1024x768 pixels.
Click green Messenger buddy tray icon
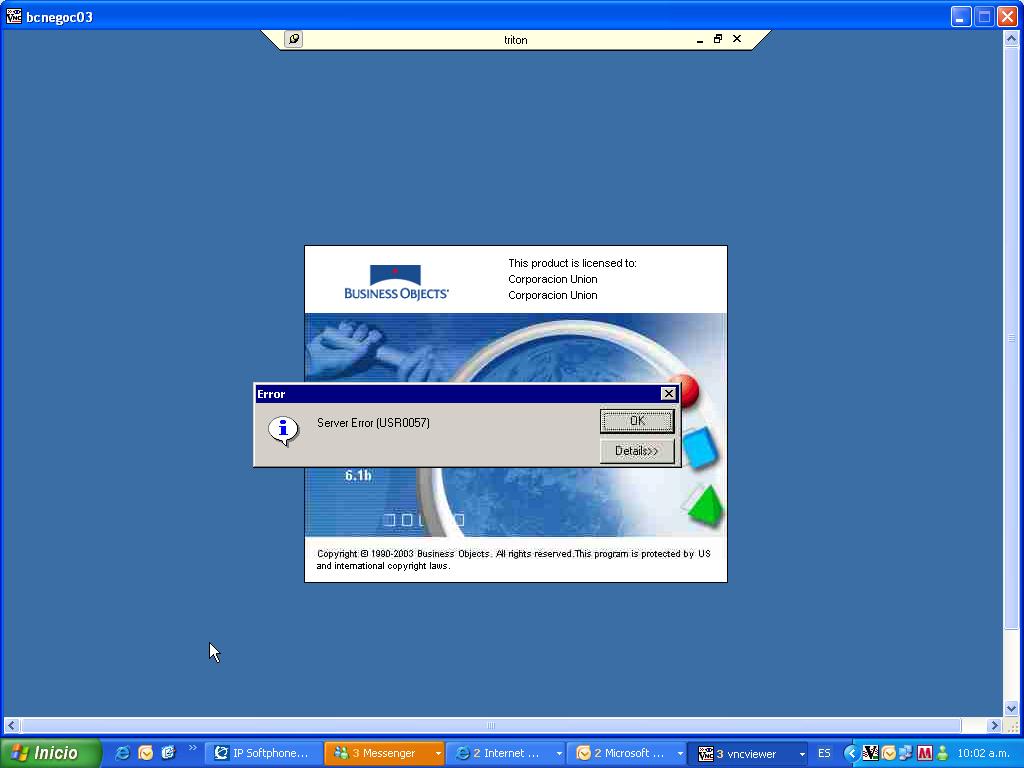click(942, 754)
